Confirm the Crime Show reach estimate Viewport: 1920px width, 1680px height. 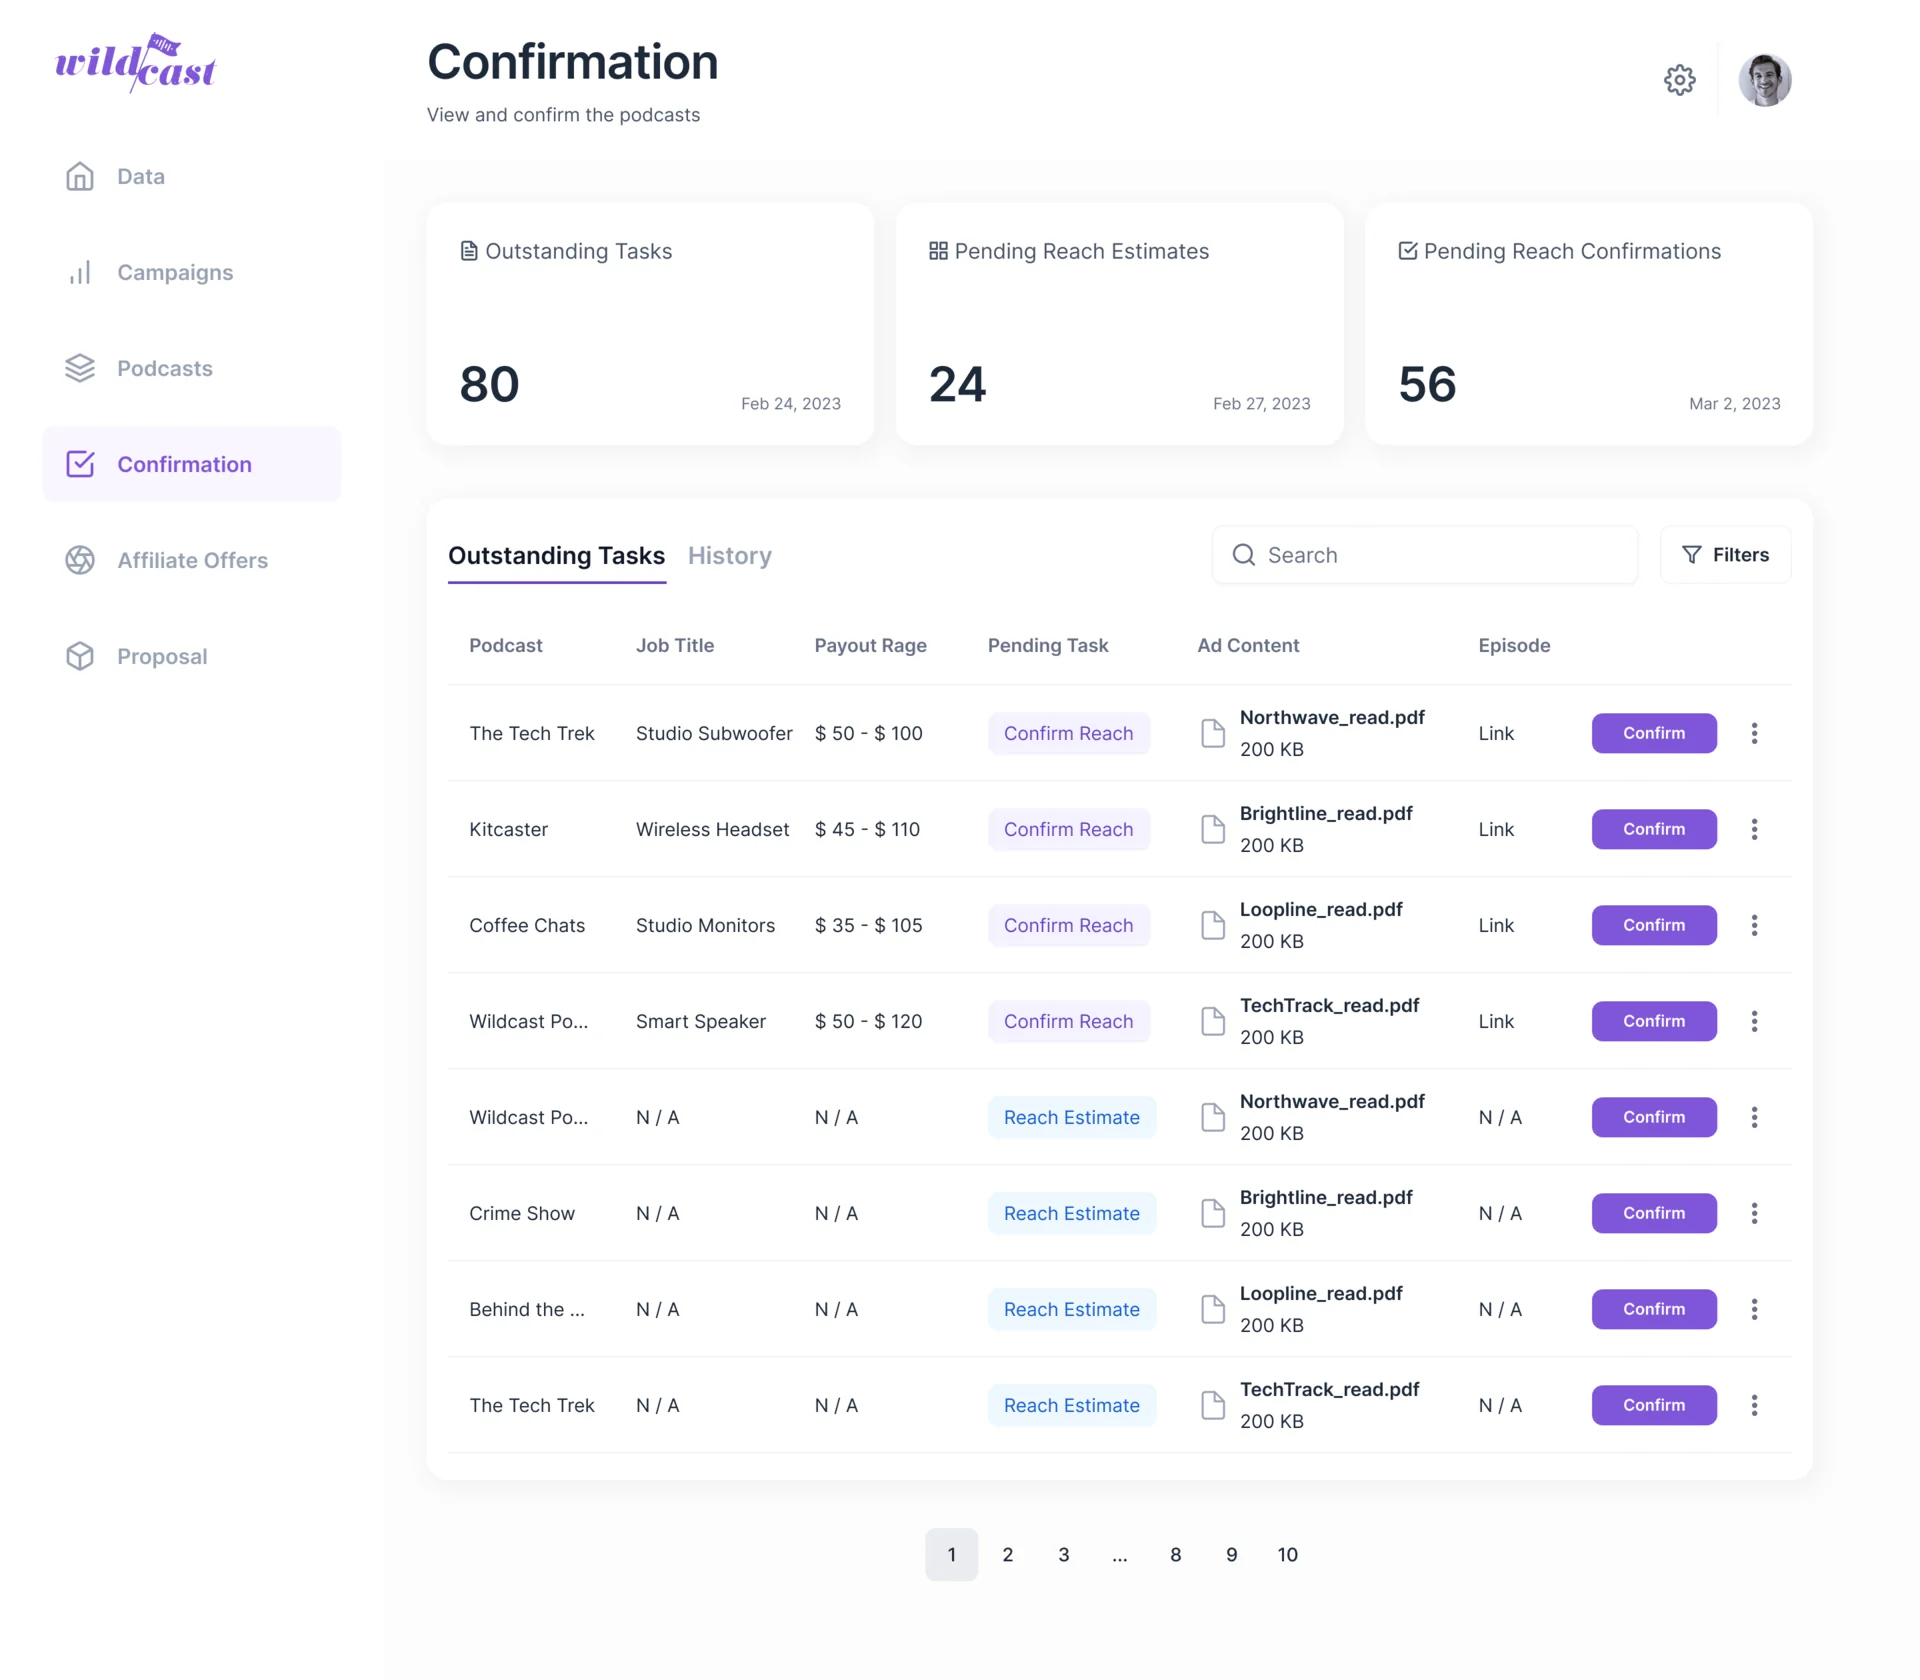pos(1654,1213)
